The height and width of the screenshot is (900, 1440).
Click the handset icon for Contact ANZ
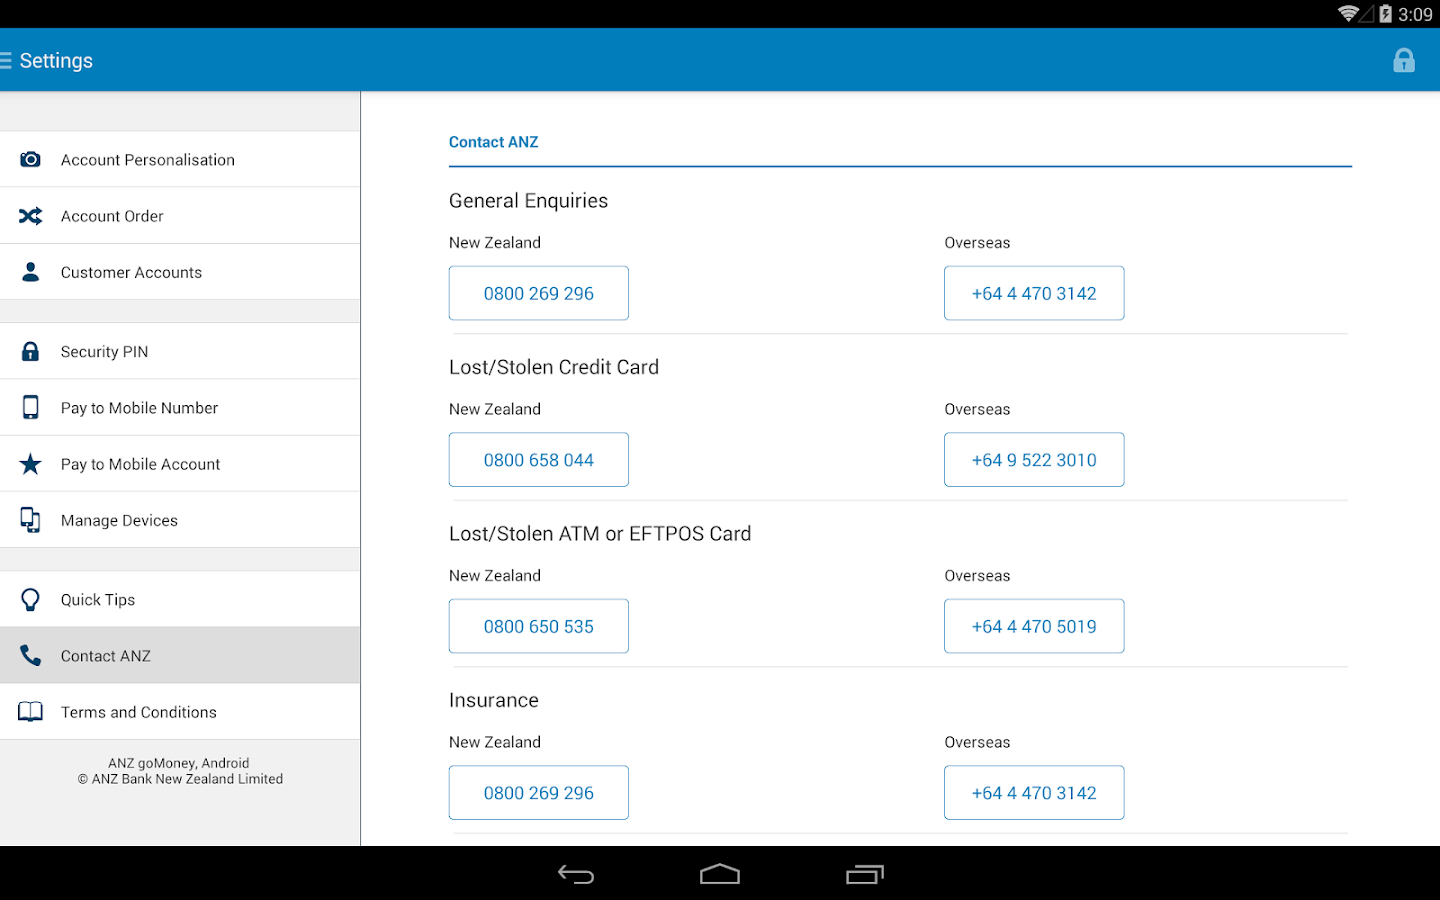31,656
